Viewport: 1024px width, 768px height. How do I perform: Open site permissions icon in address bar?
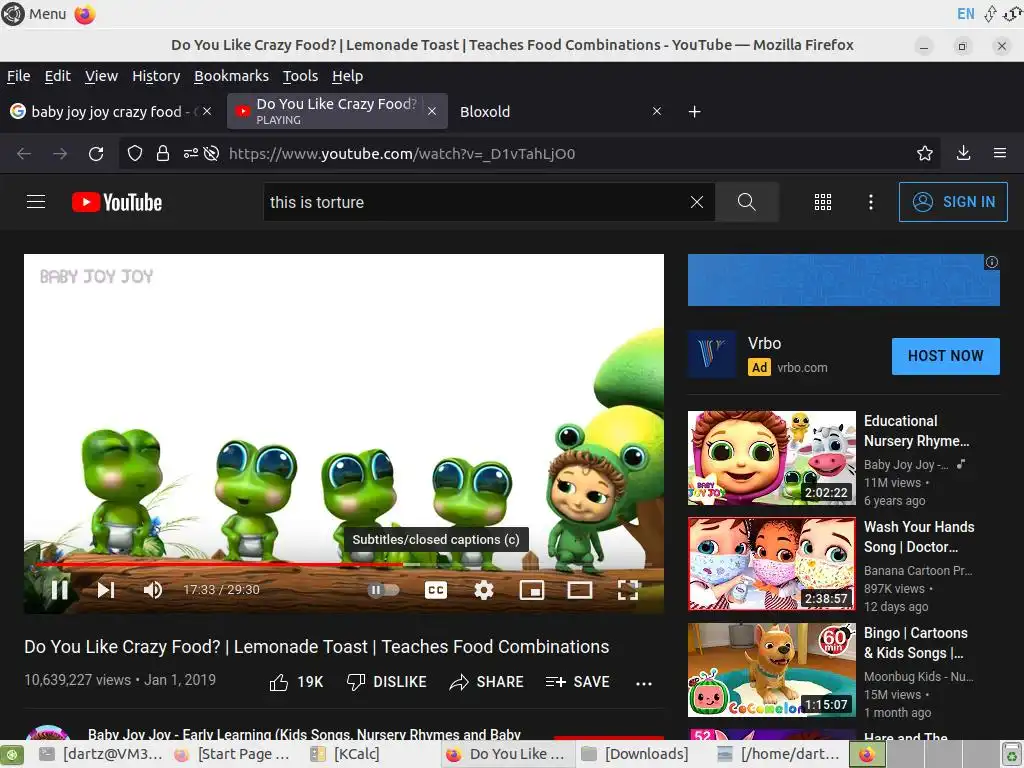(191, 153)
